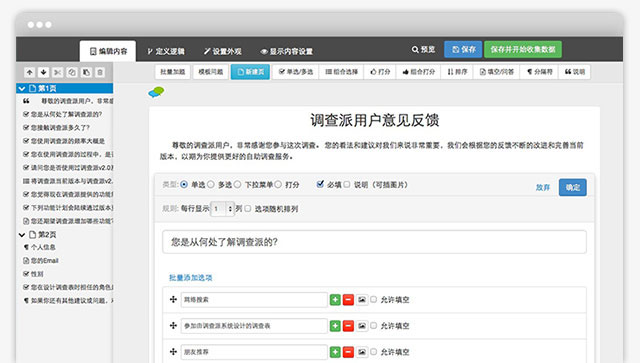Collapse the 第1页 tree node
This screenshot has width=640, height=363.
coord(22,88)
